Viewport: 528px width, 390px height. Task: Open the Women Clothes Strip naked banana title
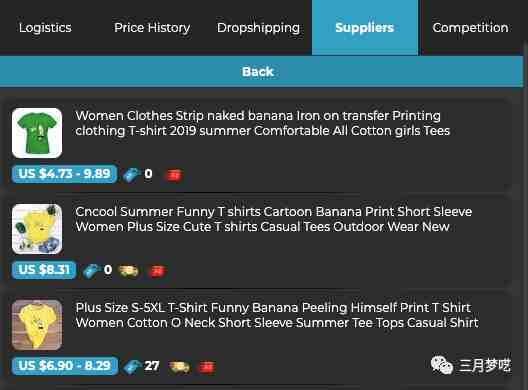(263, 123)
